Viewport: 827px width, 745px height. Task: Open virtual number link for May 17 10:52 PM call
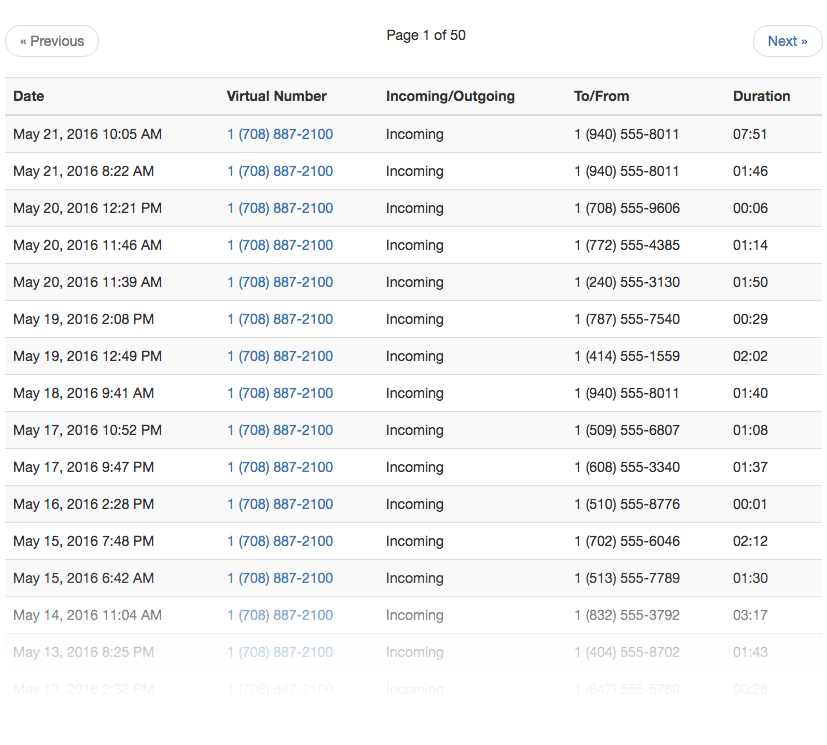[x=280, y=430]
